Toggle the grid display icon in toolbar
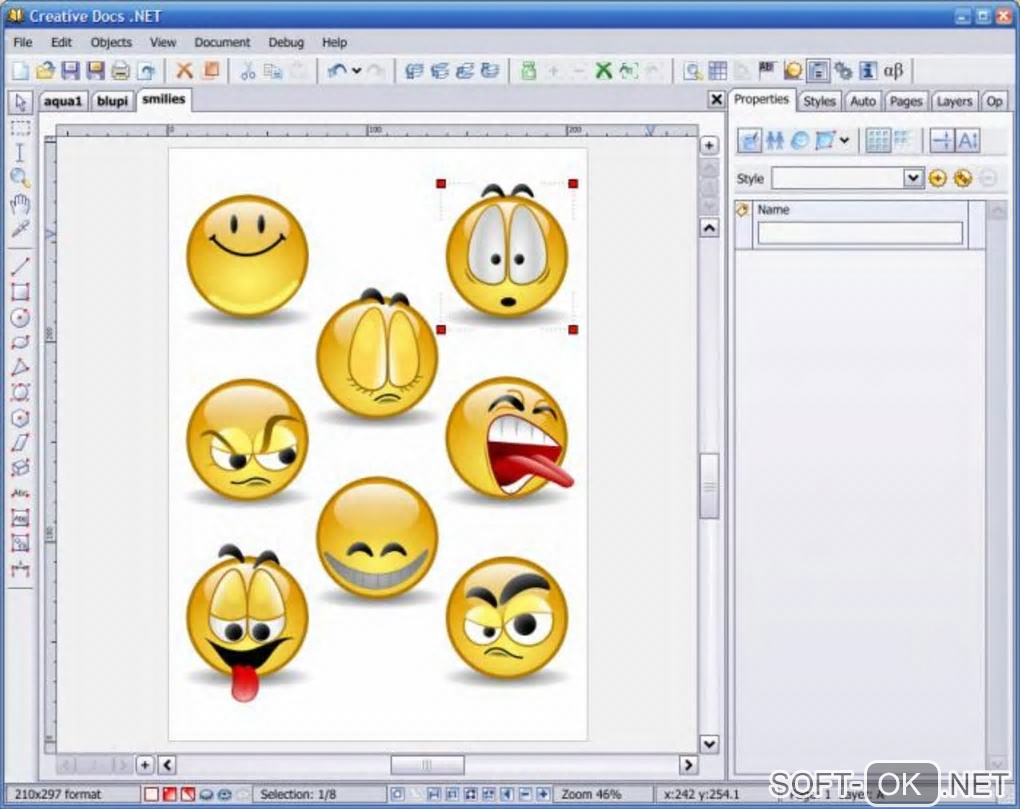This screenshot has height=809, width=1020. pos(718,71)
